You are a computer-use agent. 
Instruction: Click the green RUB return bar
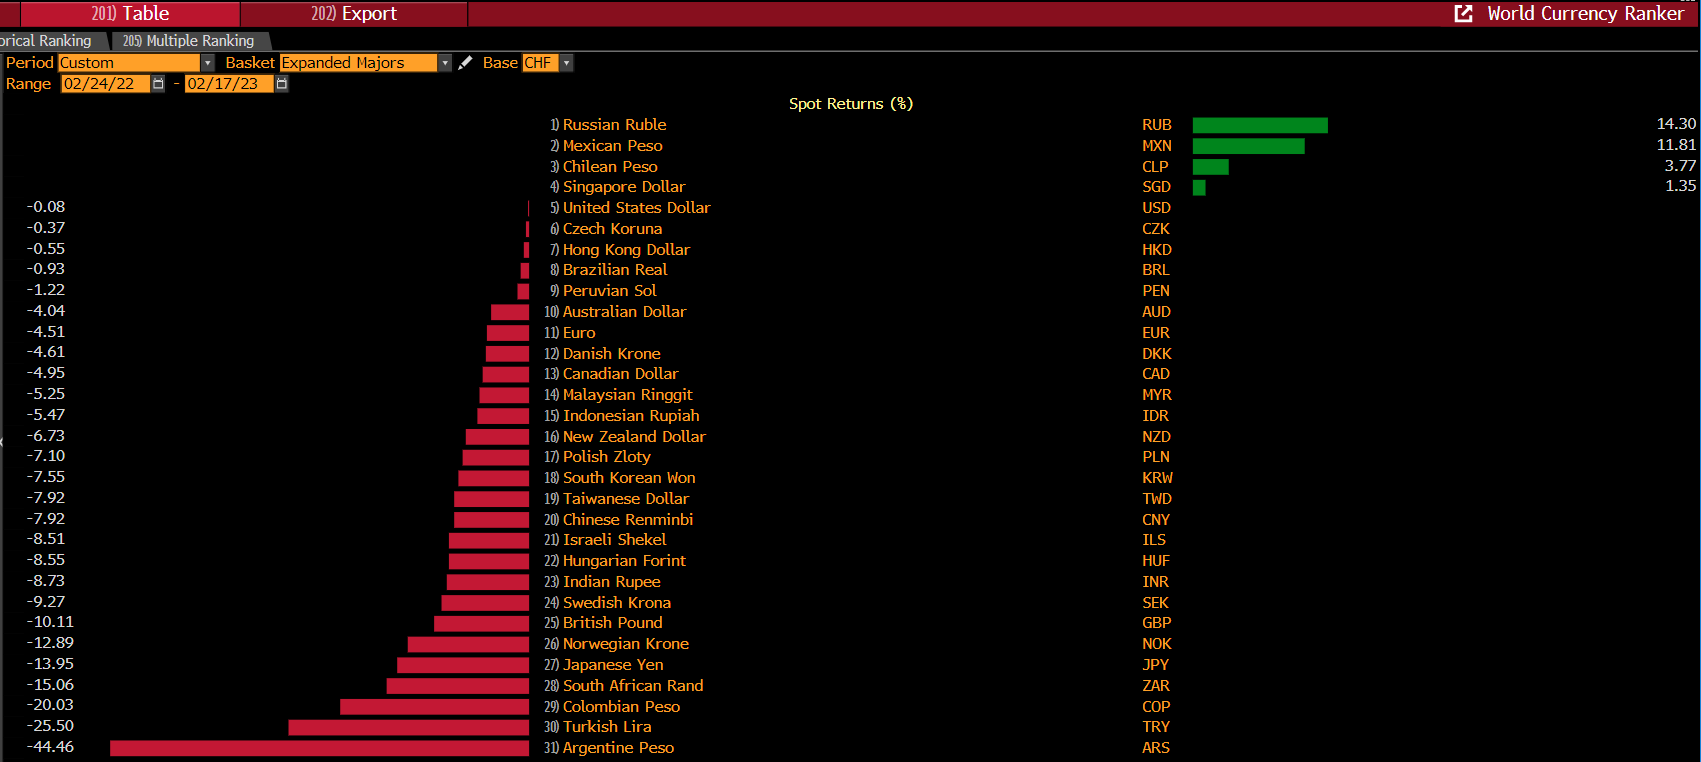[1260, 125]
